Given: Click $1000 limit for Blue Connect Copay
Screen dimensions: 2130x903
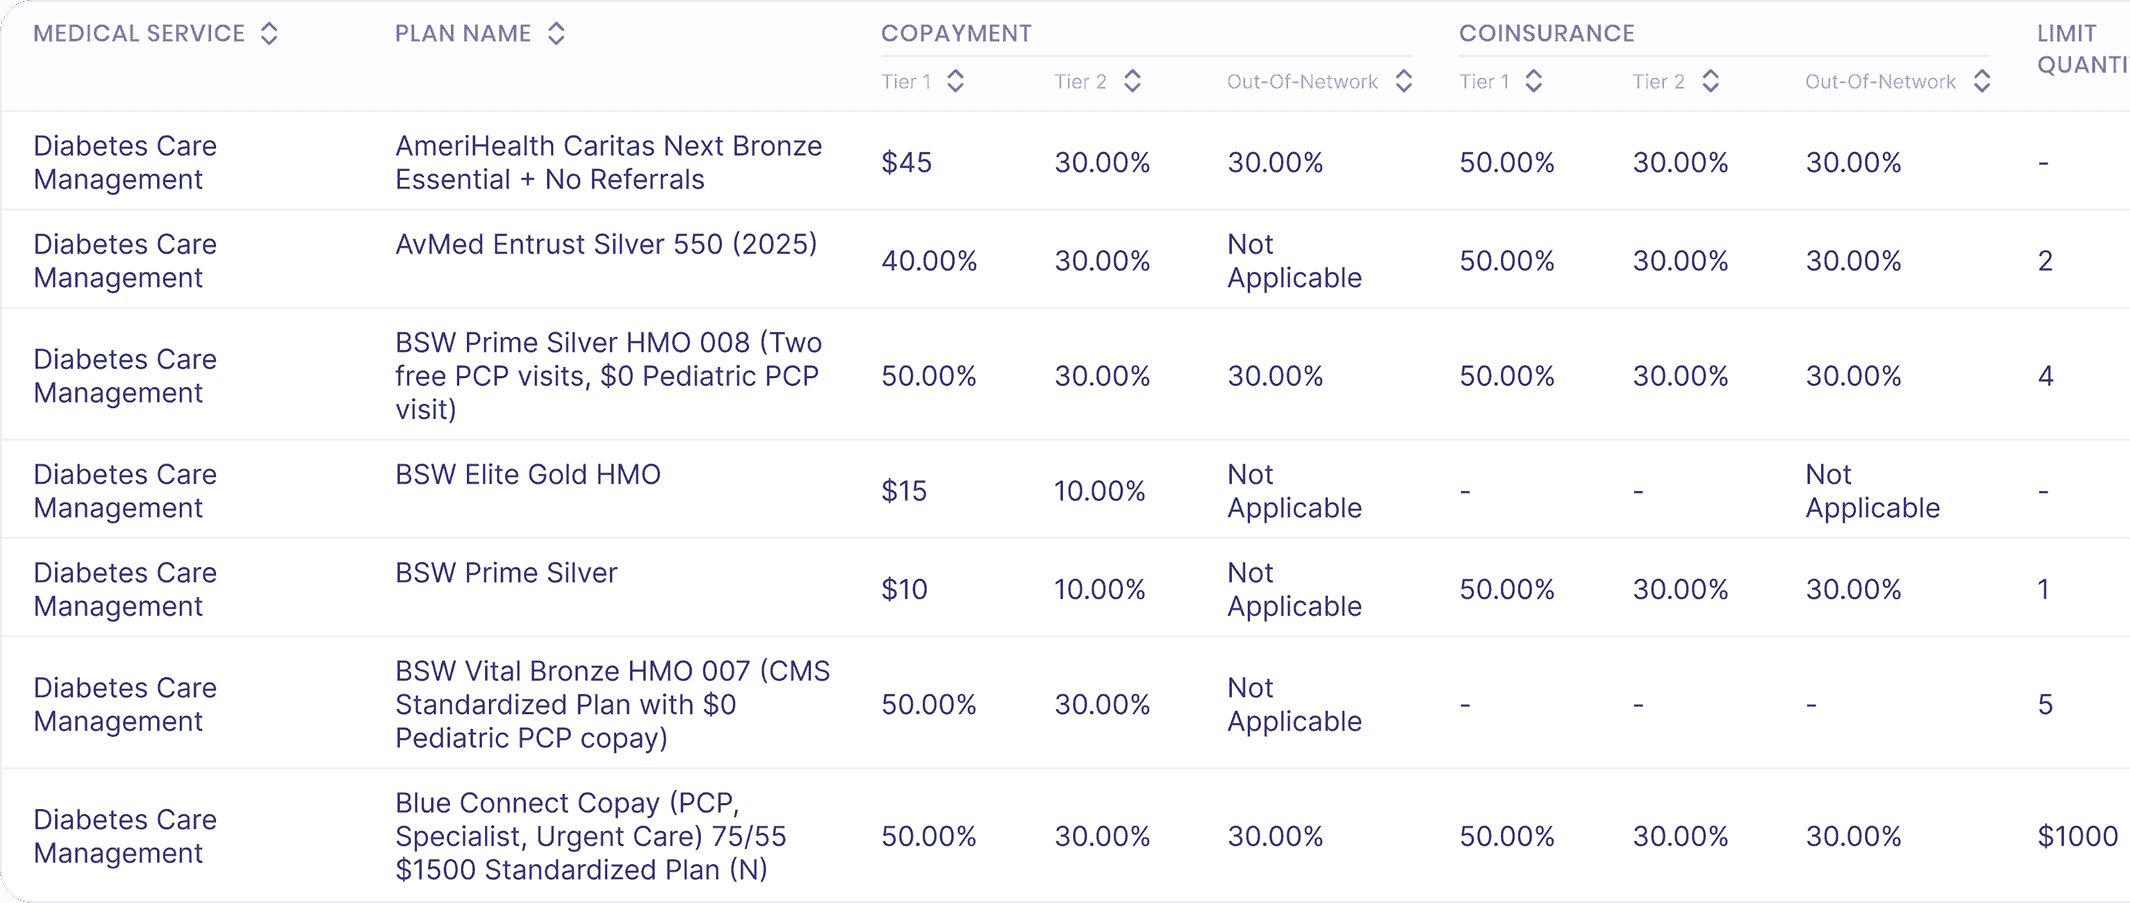Looking at the screenshot, I should click(2077, 836).
